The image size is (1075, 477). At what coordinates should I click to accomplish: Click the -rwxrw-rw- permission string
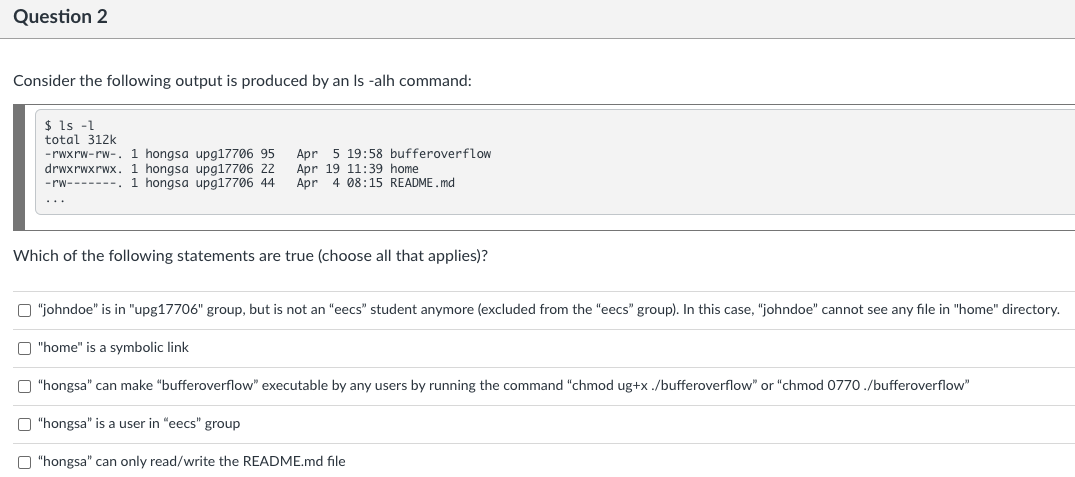point(84,154)
